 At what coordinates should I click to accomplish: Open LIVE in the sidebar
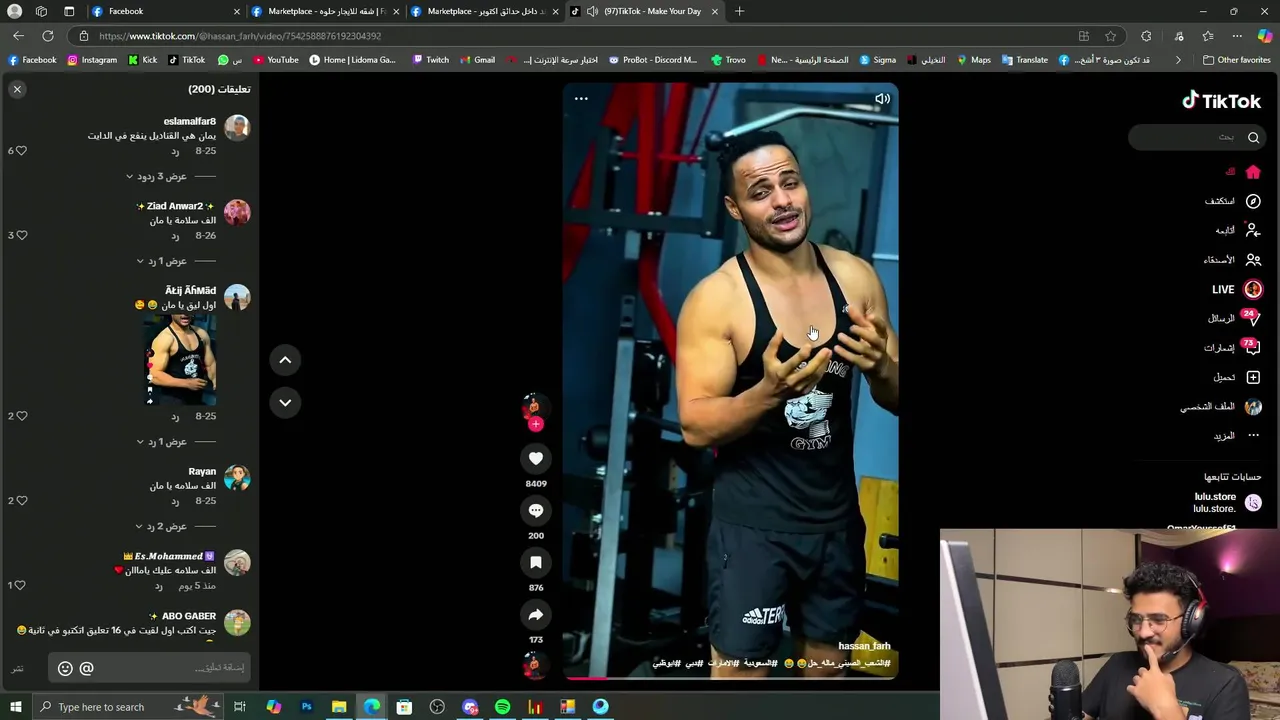(x=1237, y=289)
